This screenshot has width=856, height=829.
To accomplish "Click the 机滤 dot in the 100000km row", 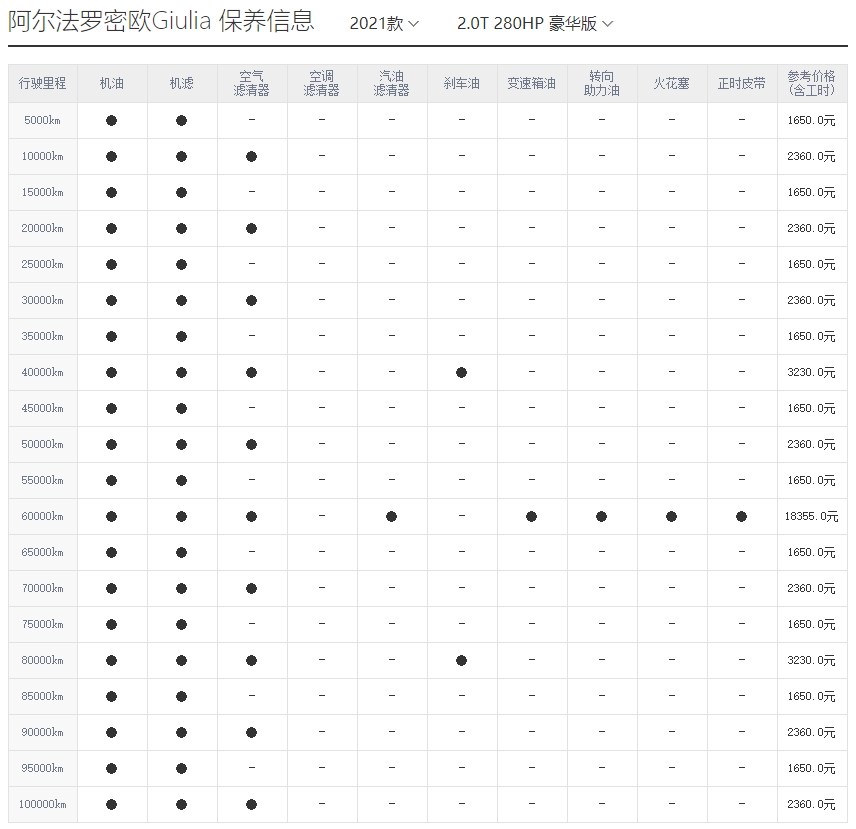I will [182, 805].
